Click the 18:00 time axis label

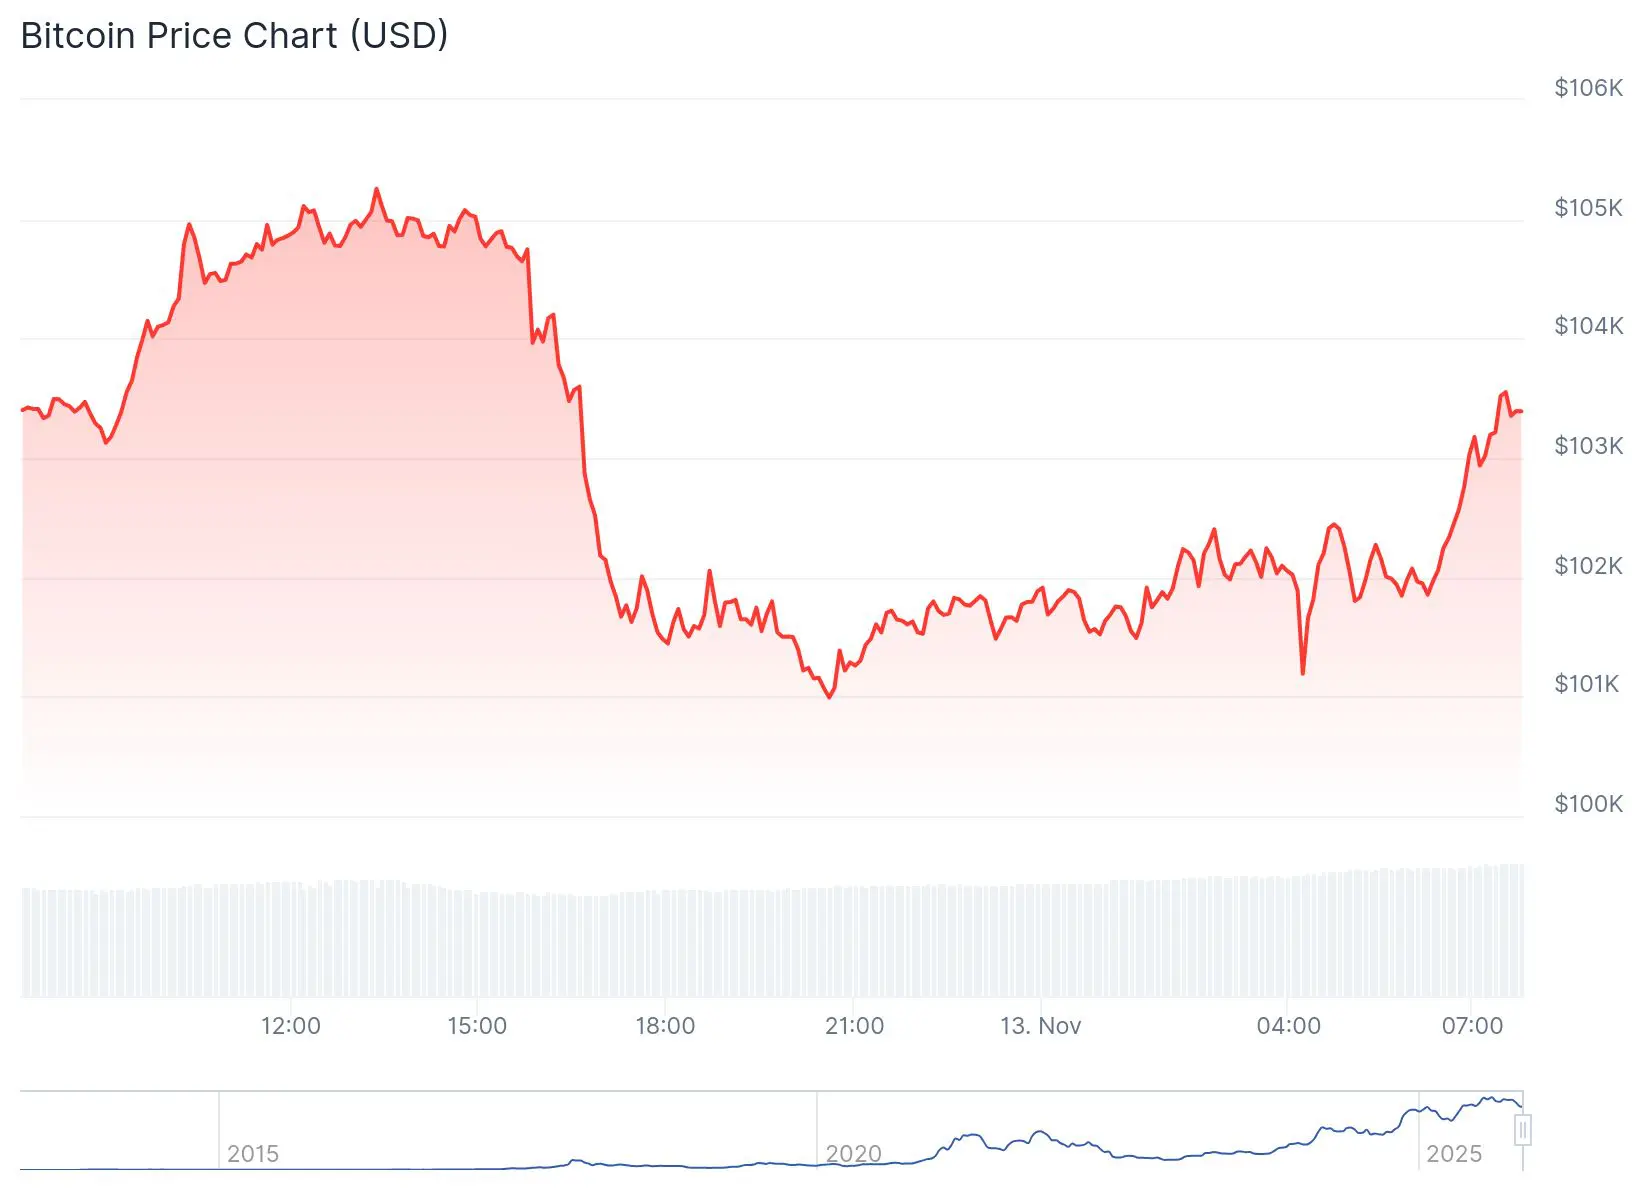click(x=665, y=1026)
